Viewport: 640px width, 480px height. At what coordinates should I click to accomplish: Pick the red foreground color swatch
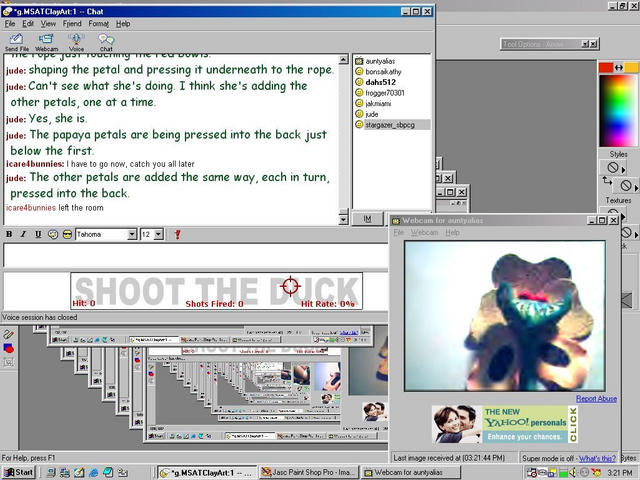click(x=606, y=68)
